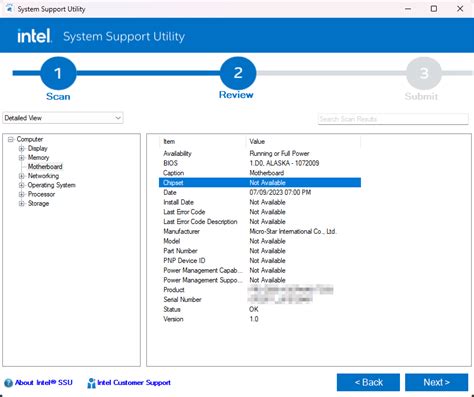The width and height of the screenshot is (474, 397).
Task: Select the Power Management Suppo... row
Action: pyautogui.click(x=260, y=280)
